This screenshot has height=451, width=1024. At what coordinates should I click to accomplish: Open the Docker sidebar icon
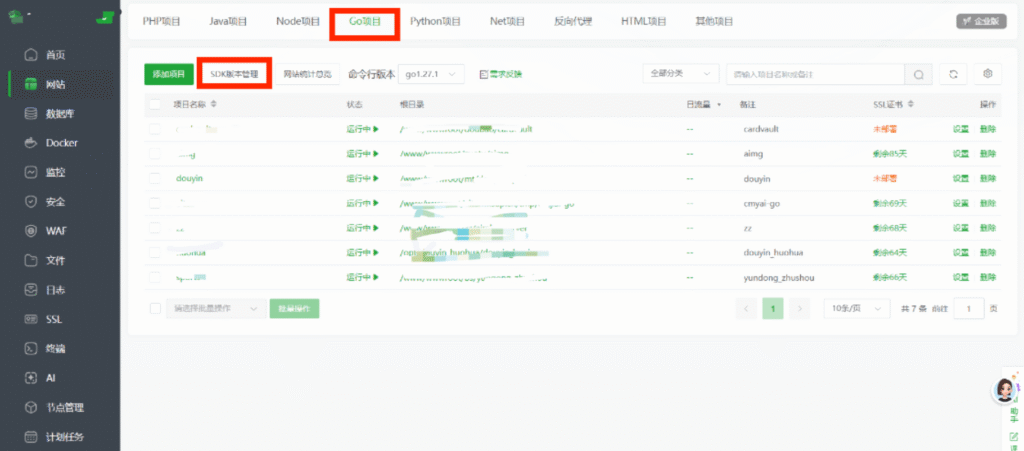pos(31,143)
